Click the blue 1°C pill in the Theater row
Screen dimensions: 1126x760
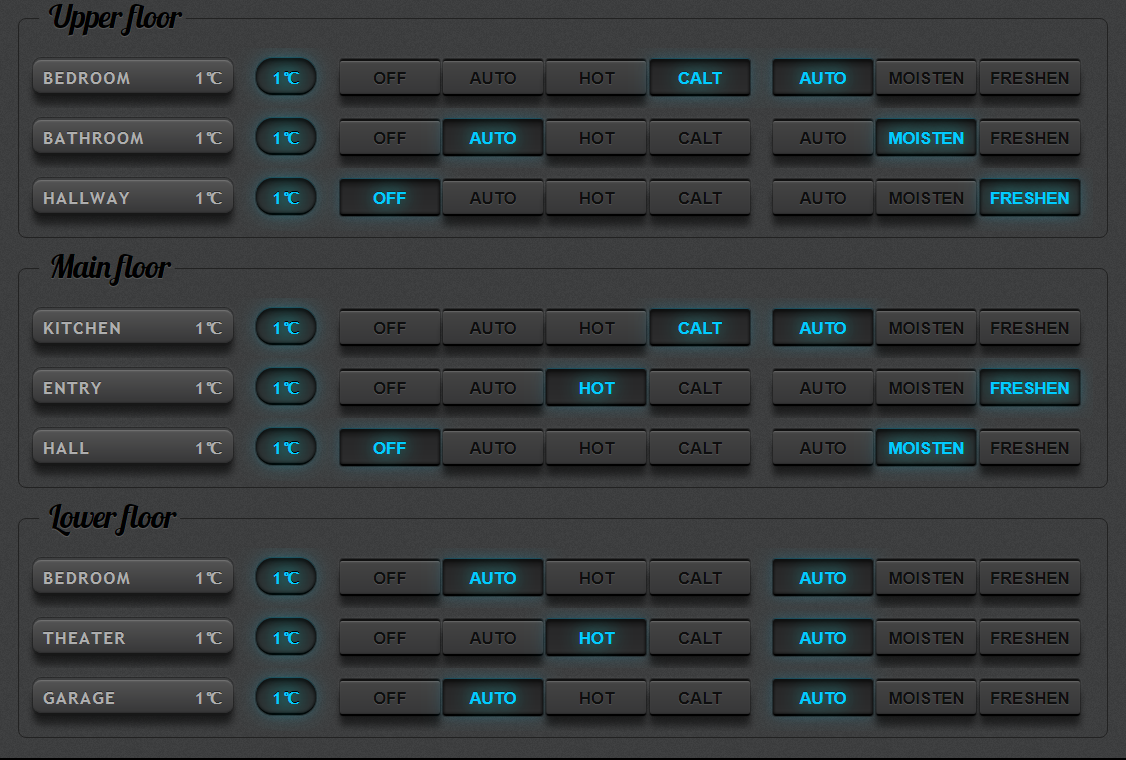[286, 638]
